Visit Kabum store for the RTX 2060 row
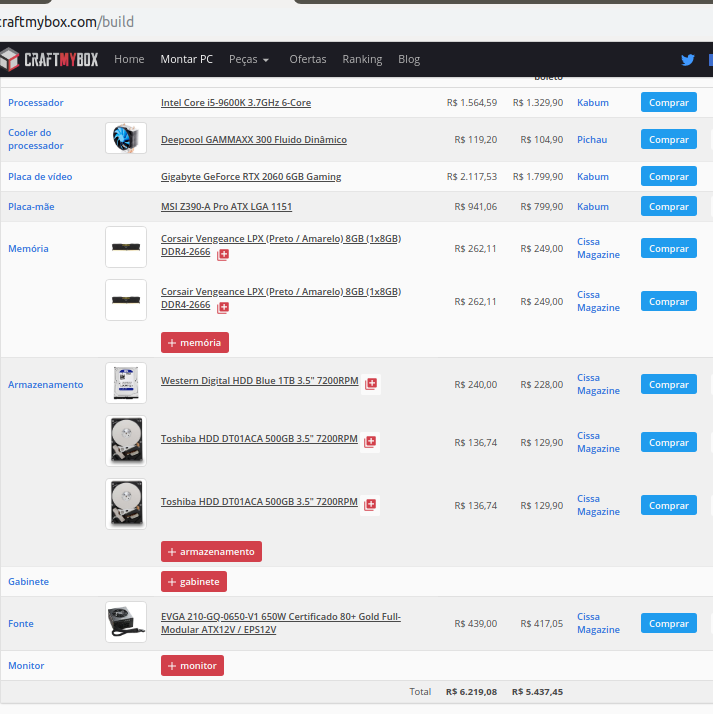This screenshot has width=713, height=714. tap(593, 176)
